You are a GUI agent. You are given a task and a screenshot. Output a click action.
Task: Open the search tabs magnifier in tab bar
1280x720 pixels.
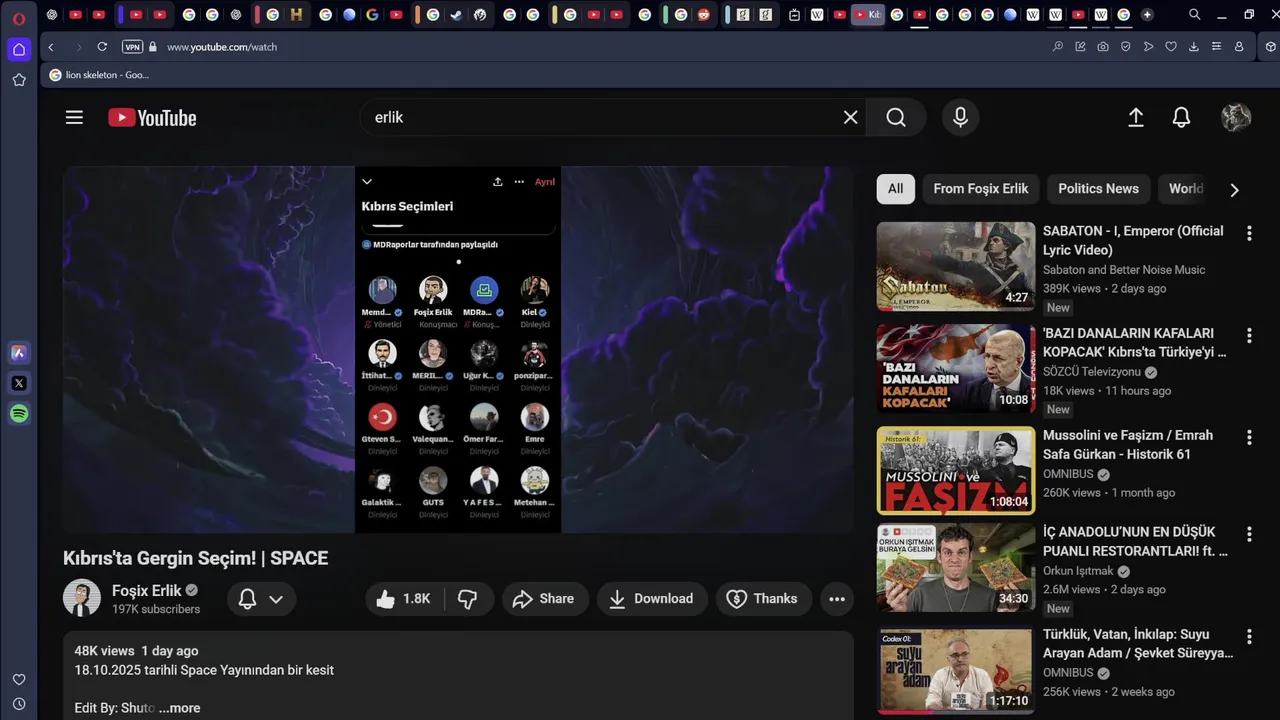(x=1194, y=15)
